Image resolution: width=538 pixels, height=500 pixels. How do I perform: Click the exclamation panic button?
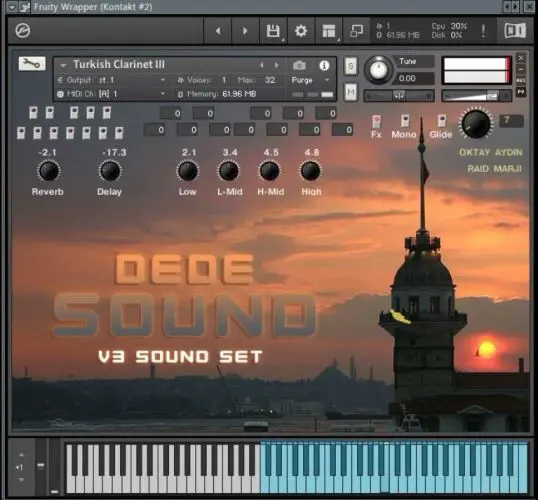tap(483, 31)
